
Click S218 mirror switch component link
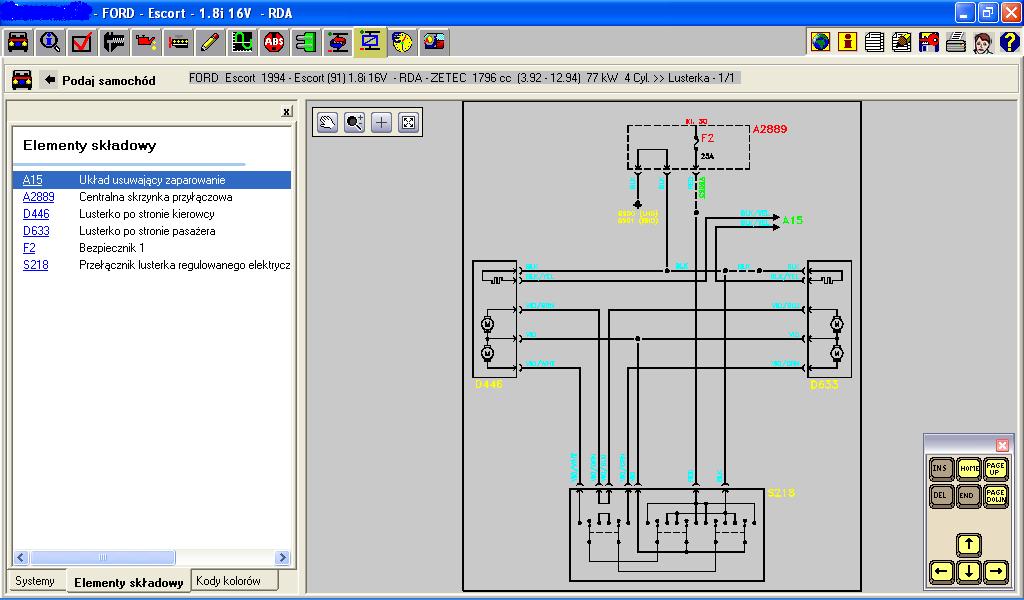35,265
